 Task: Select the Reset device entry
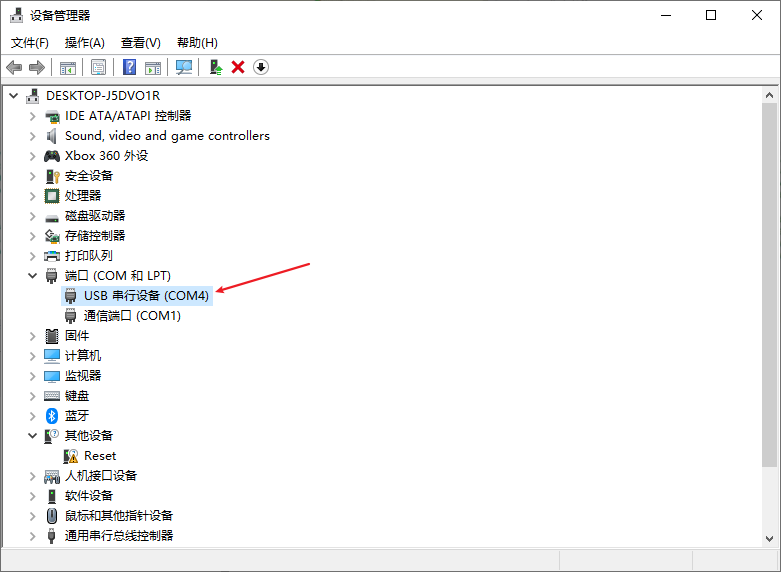point(100,456)
